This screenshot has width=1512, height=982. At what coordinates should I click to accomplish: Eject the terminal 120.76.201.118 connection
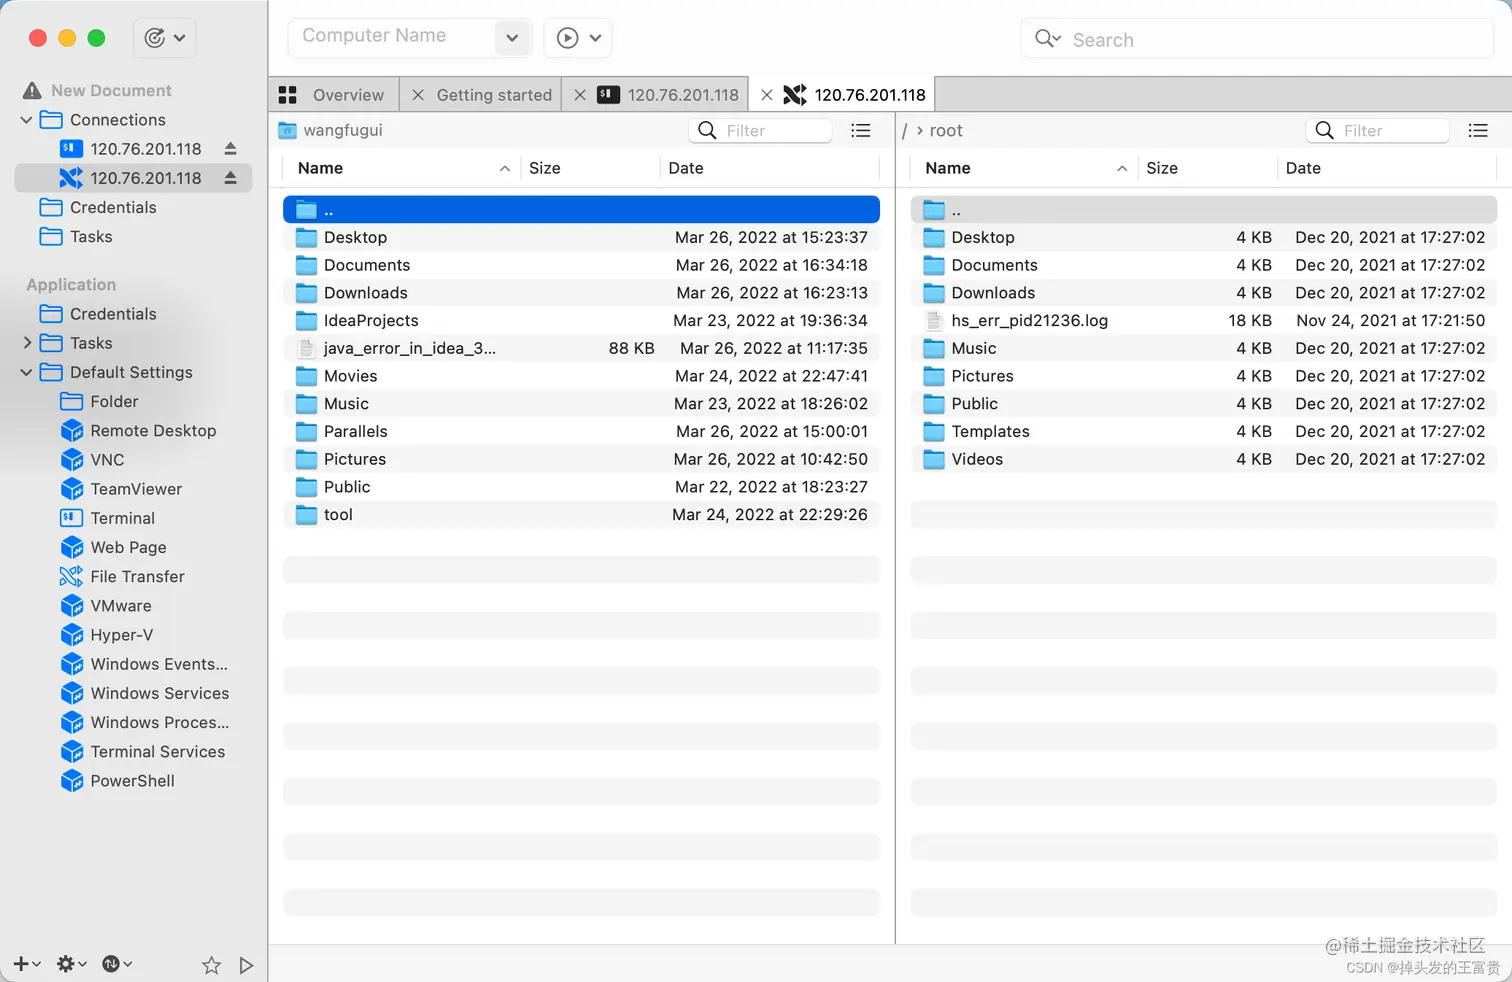coord(230,149)
